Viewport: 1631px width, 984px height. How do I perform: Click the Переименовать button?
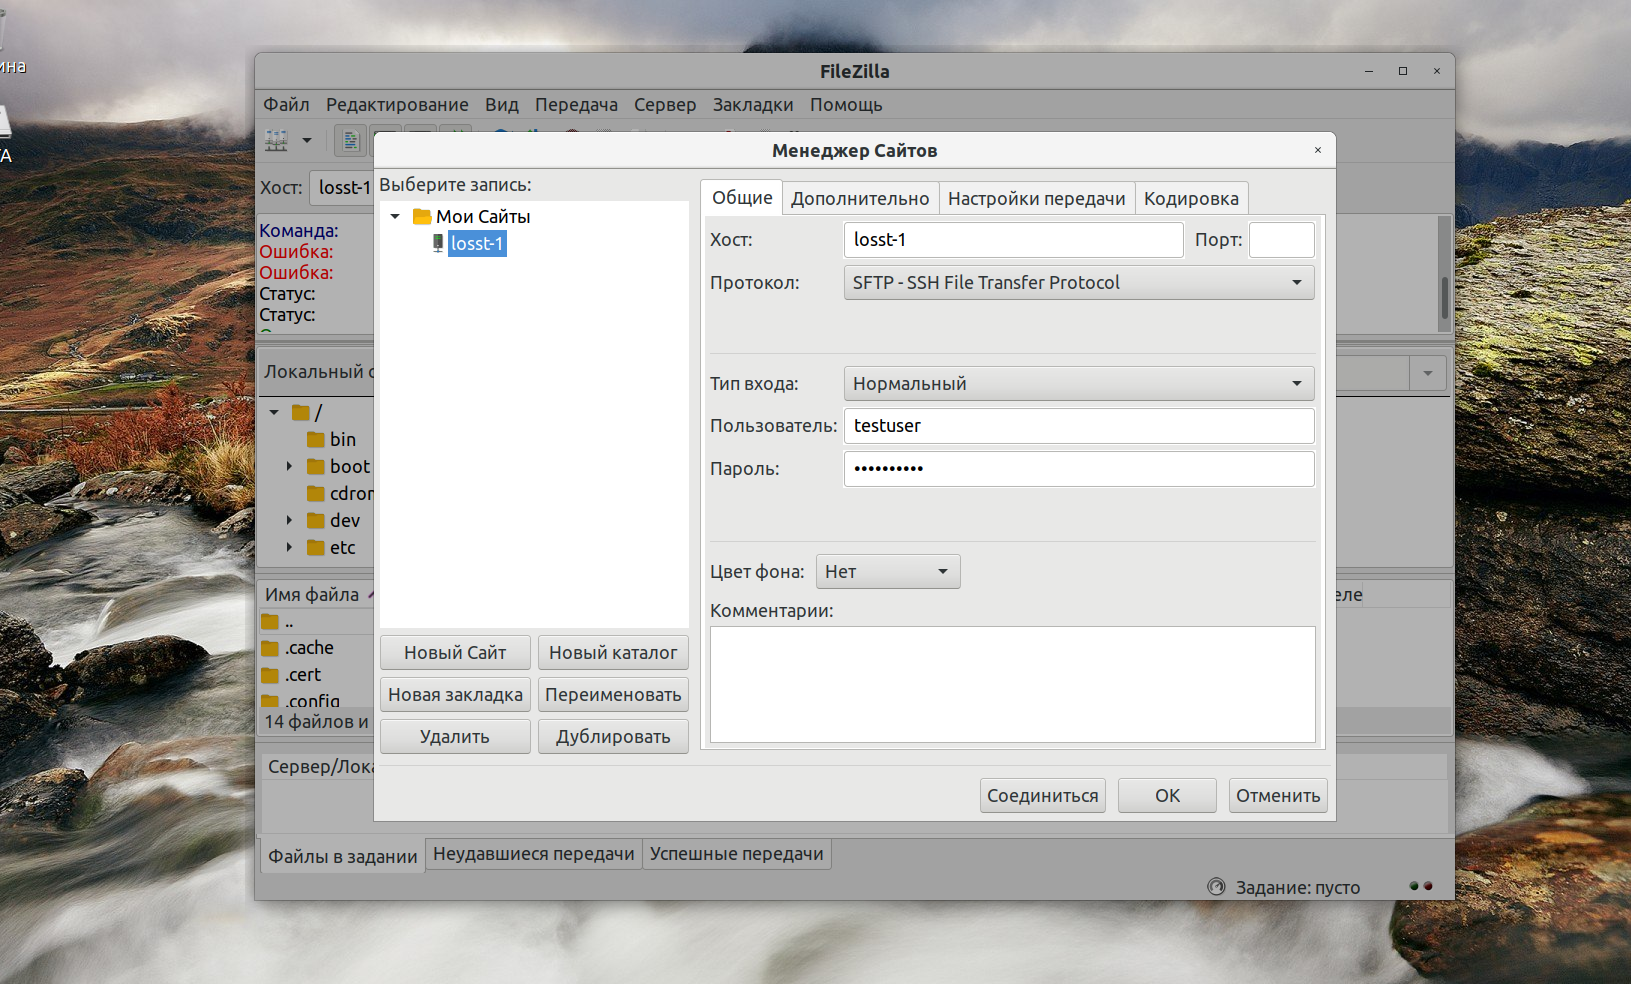click(613, 695)
